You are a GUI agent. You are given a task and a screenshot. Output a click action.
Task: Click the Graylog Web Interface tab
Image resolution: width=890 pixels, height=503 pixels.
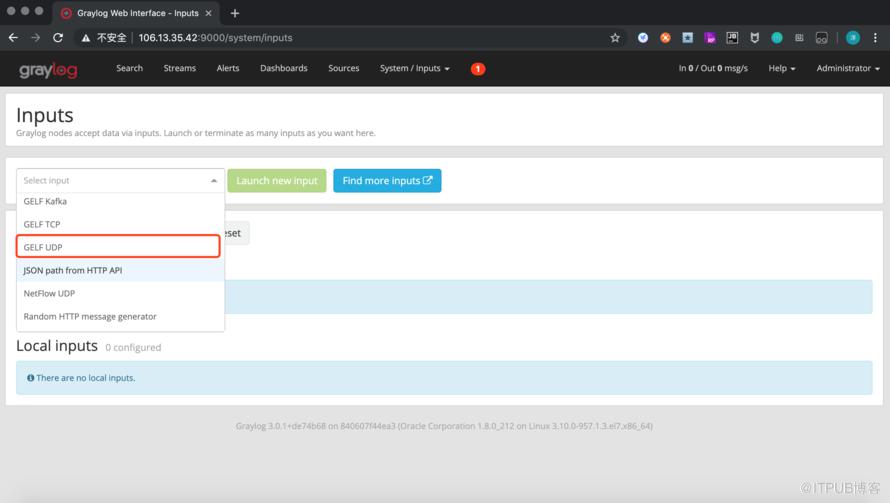137,13
